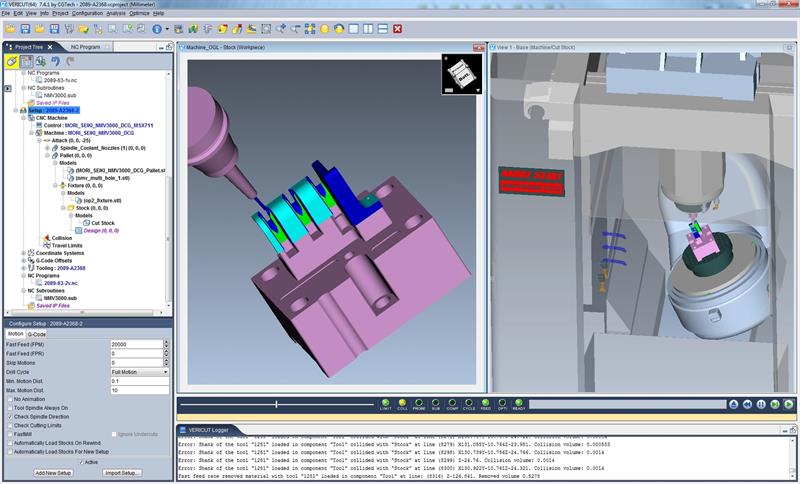Open the Project menu

(x=60, y=13)
